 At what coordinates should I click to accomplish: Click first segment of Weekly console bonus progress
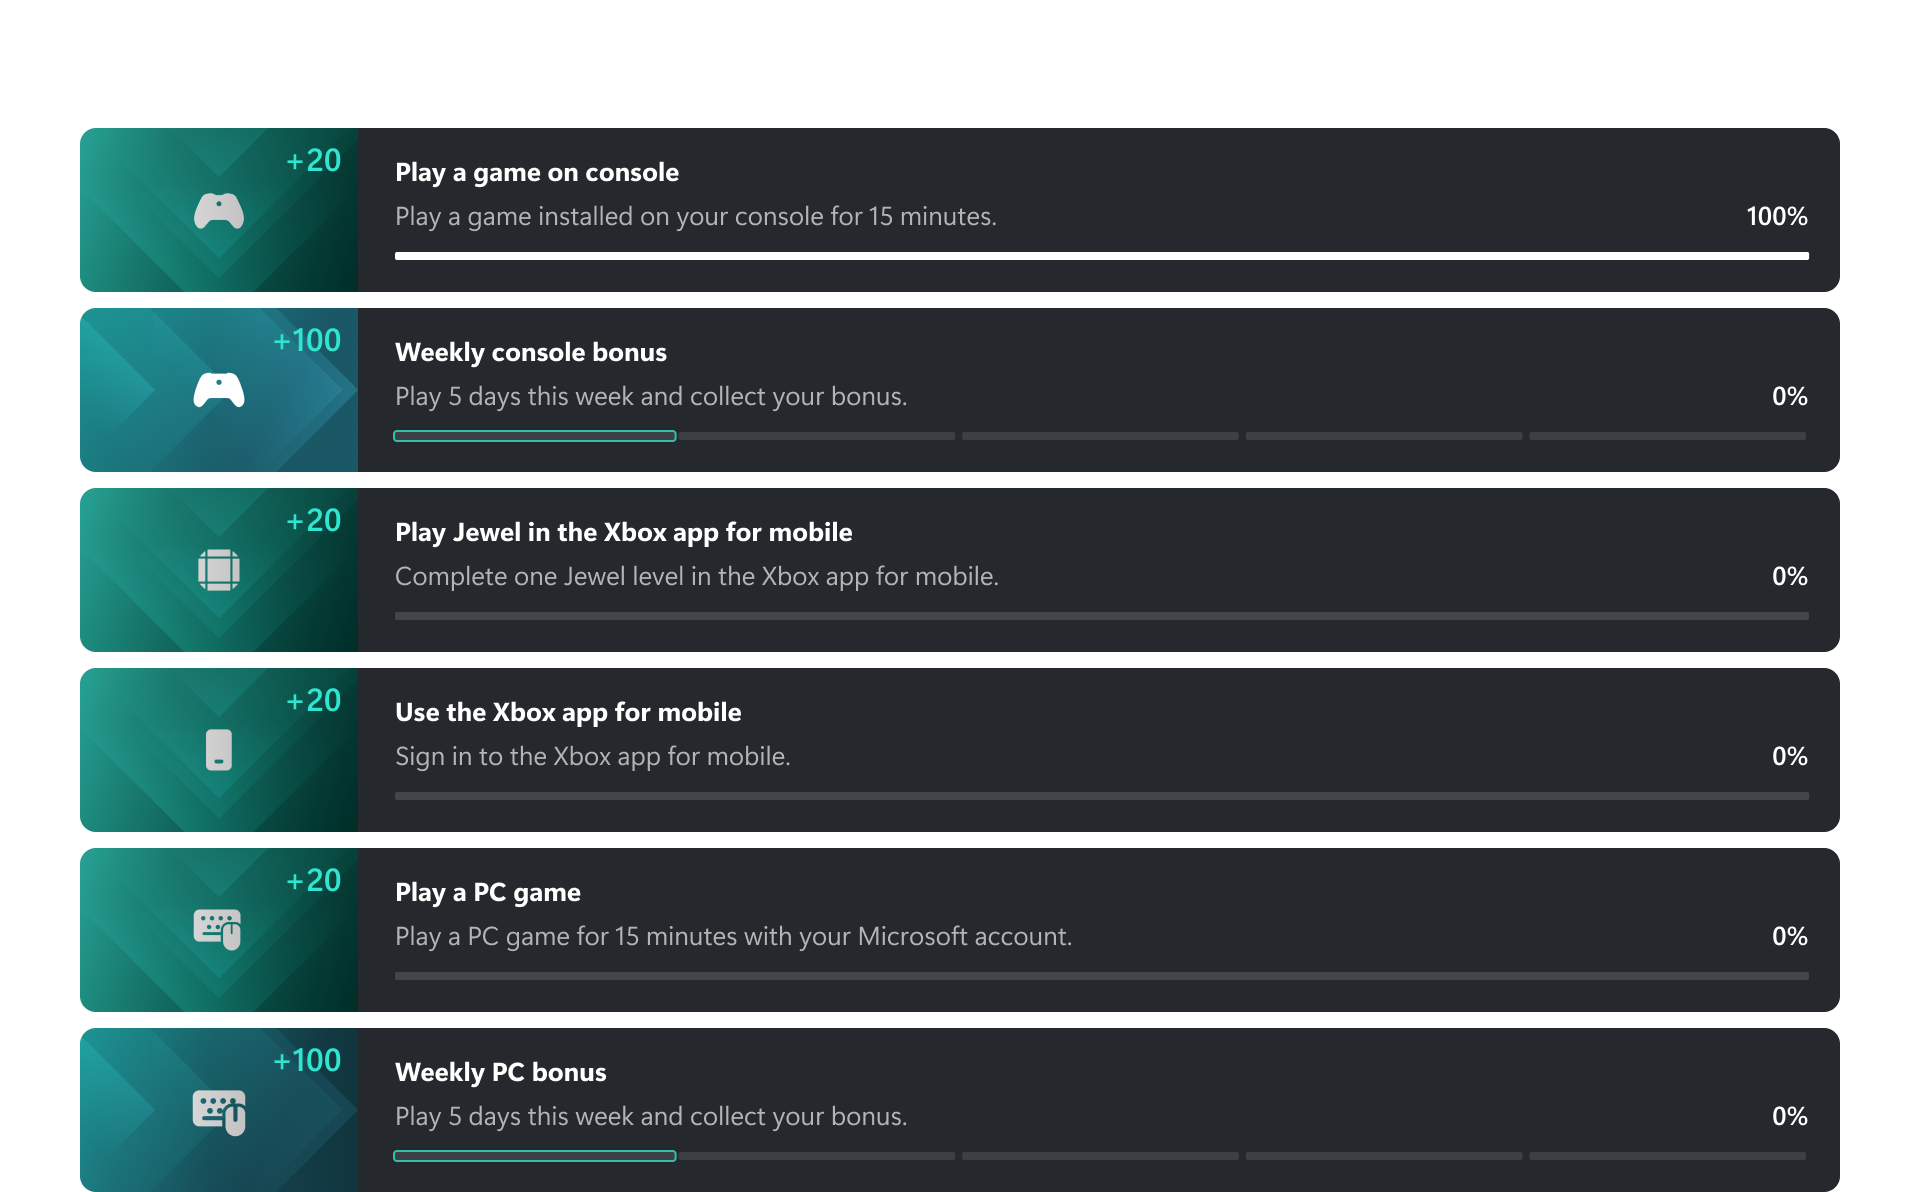coord(535,436)
